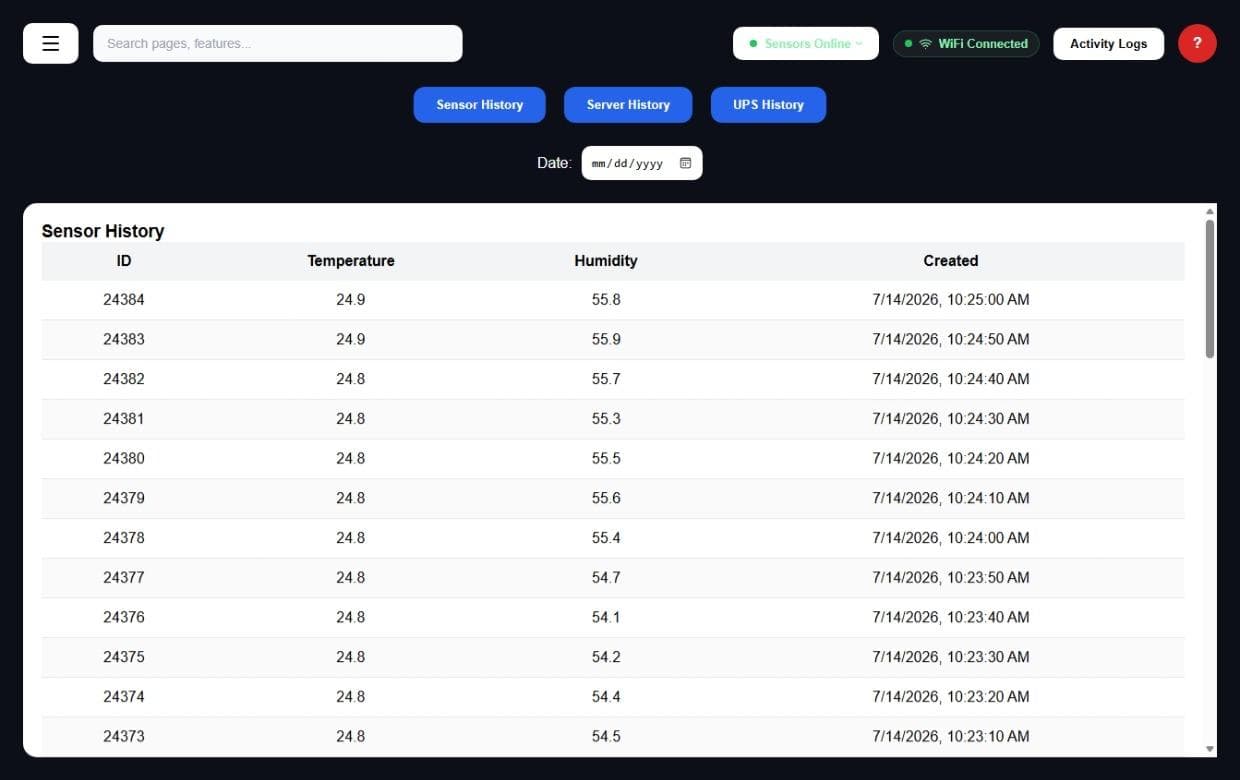This screenshot has height=780, width=1240.
Task: Click humidity value 55.9
Action: coord(606,340)
